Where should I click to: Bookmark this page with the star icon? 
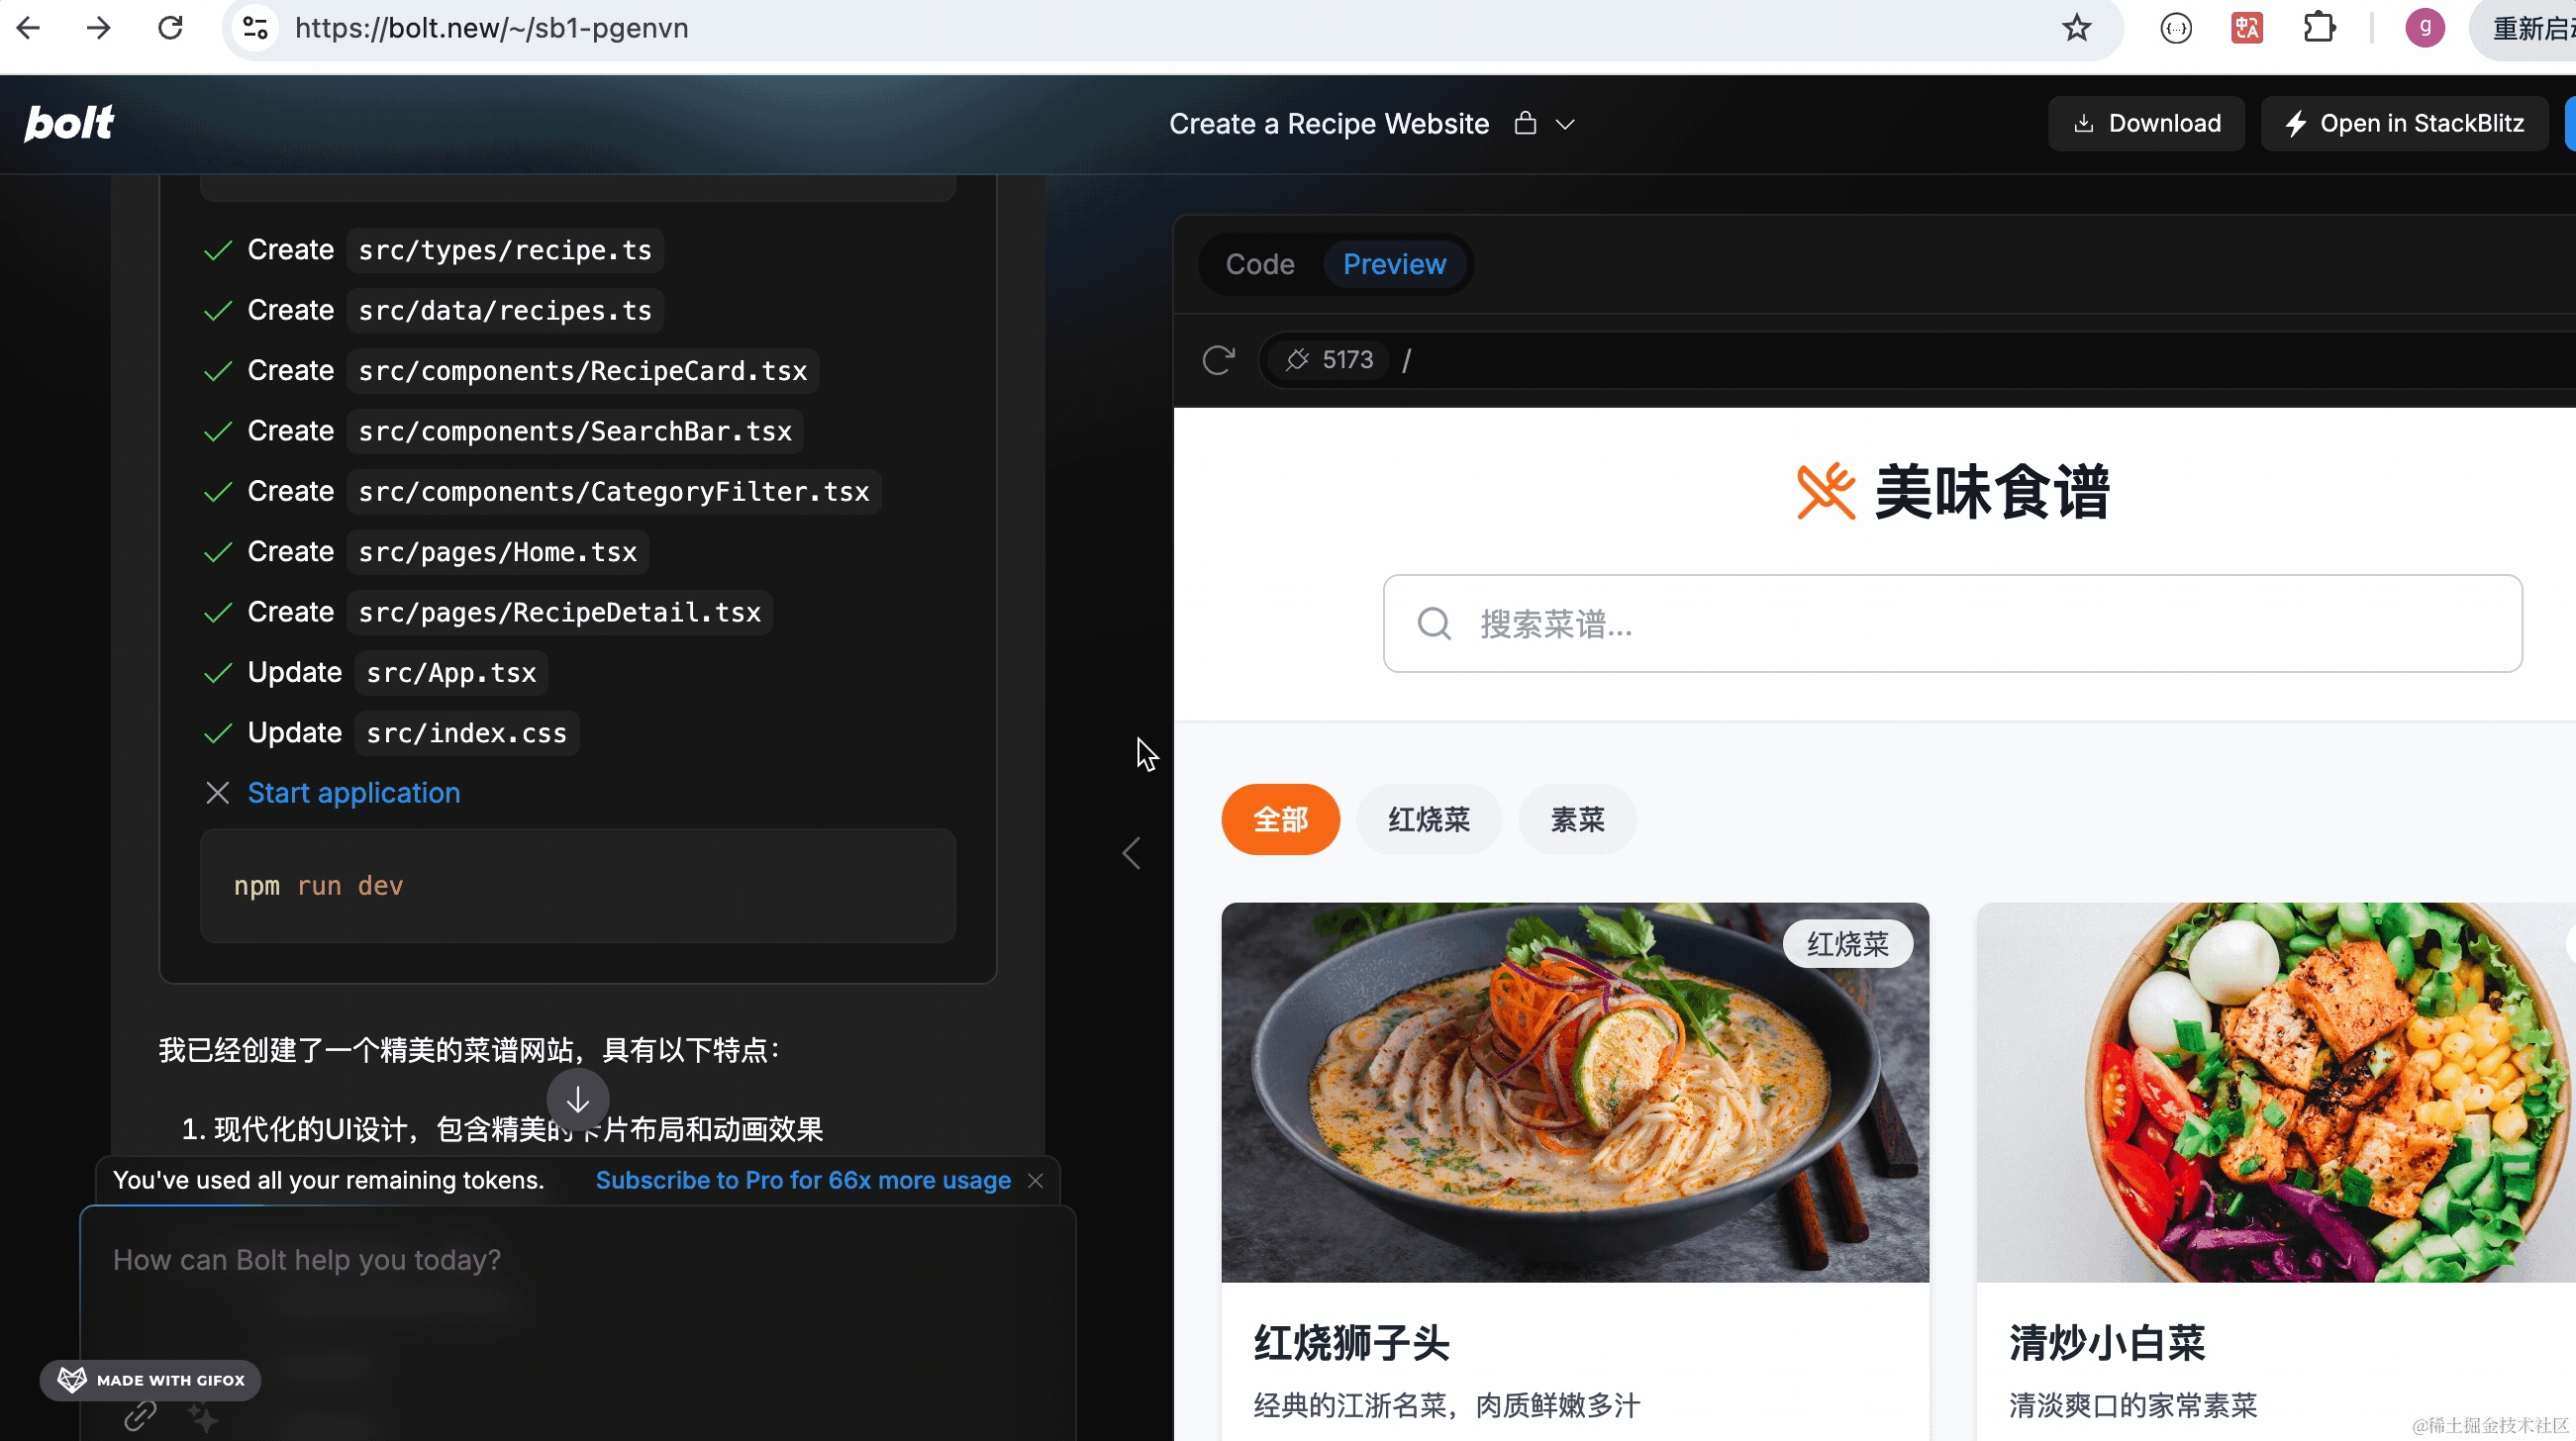2076,28
